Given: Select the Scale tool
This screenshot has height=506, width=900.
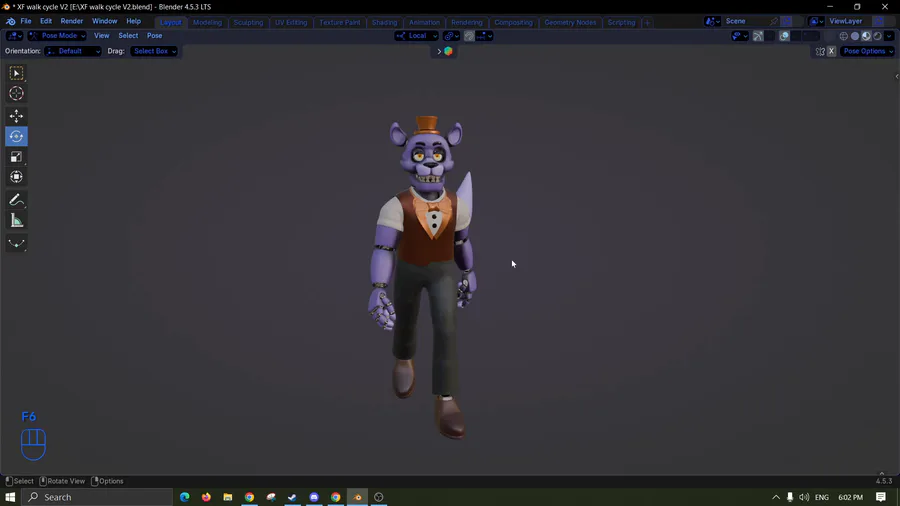Looking at the screenshot, I should coord(16,157).
